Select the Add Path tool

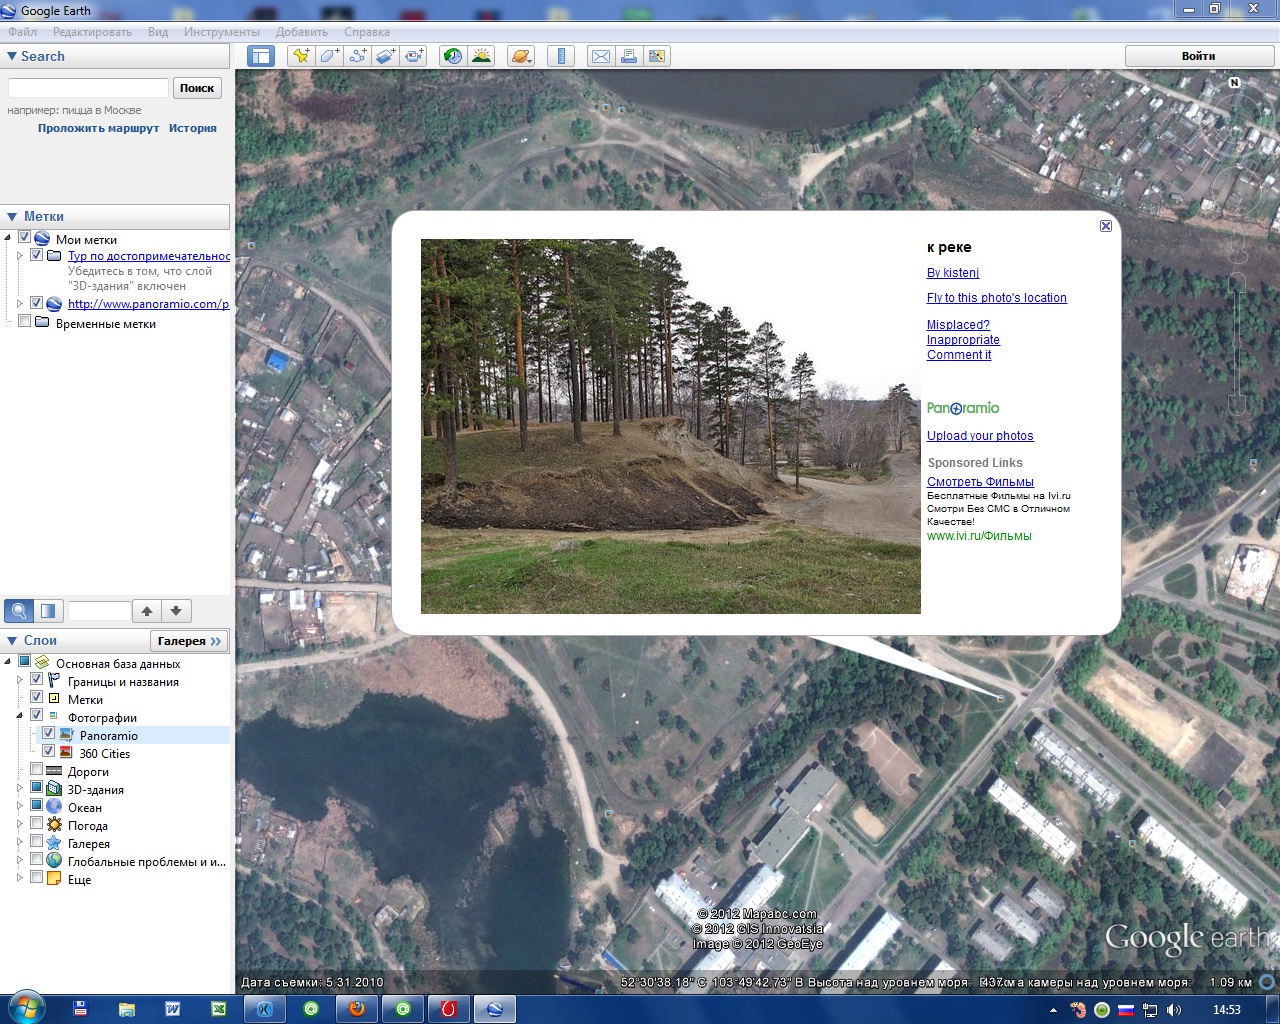pos(357,56)
